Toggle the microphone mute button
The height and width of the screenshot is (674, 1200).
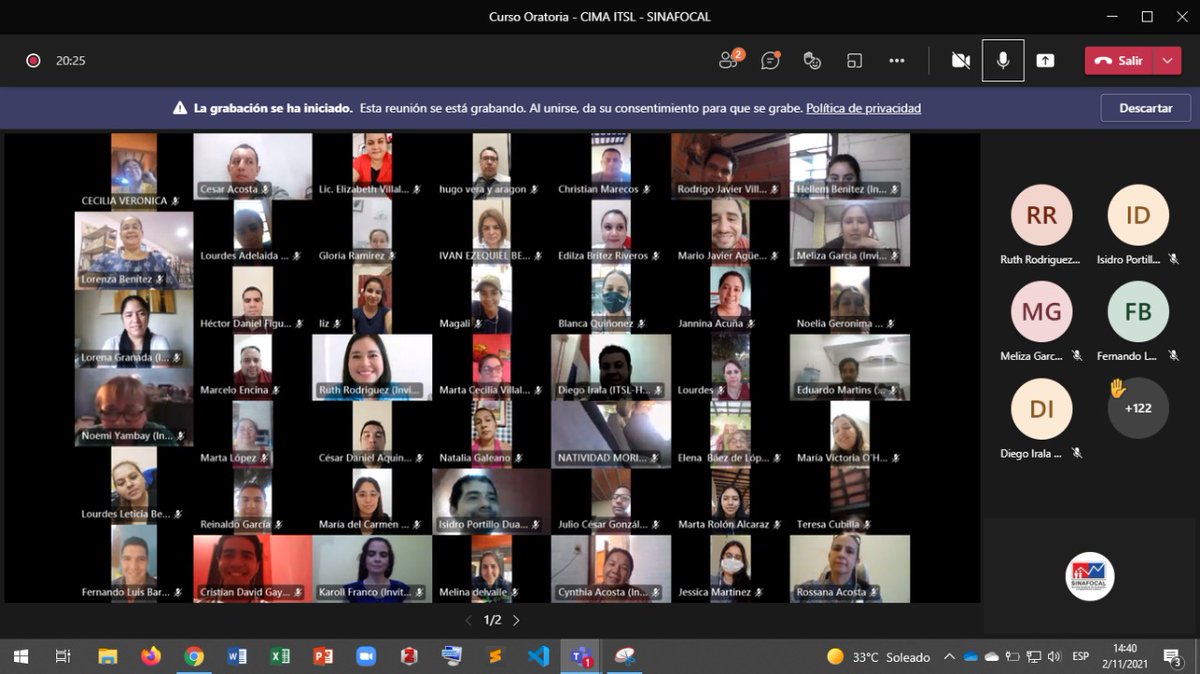click(x=1003, y=61)
